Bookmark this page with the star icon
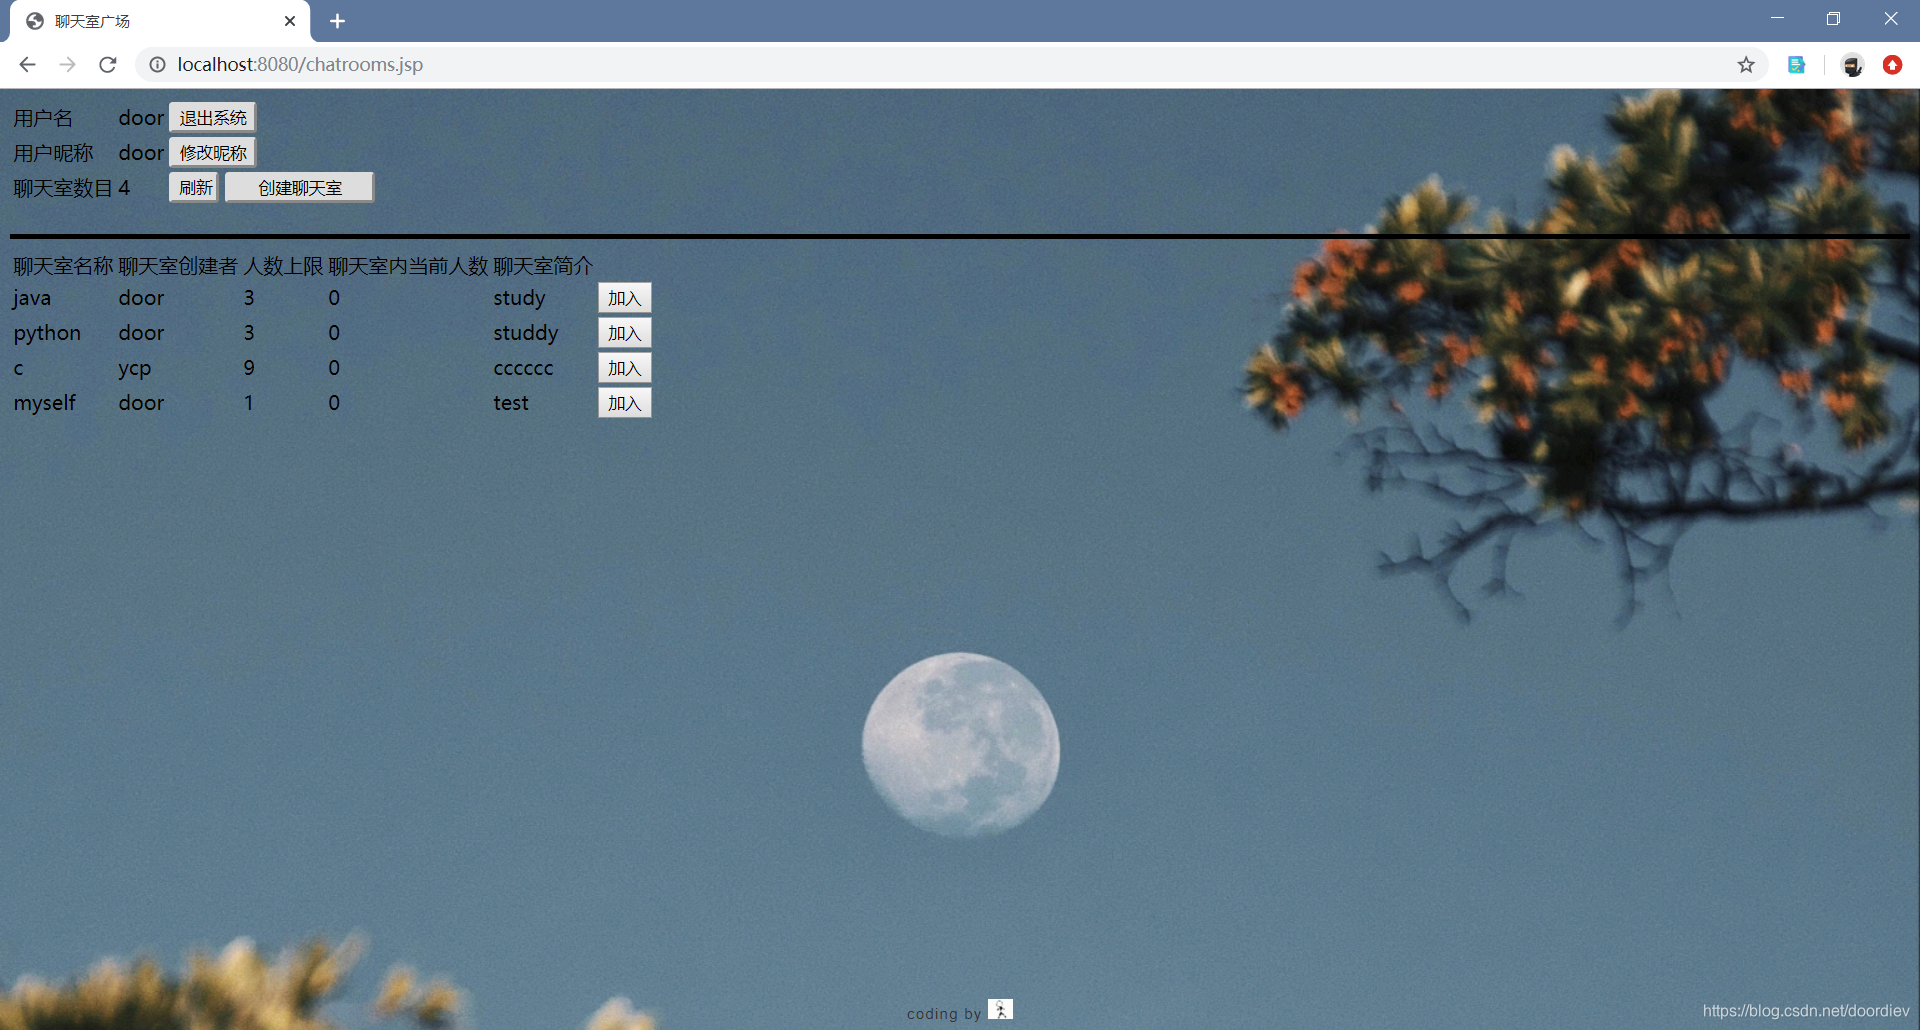The width and height of the screenshot is (1920, 1030). tap(1746, 65)
